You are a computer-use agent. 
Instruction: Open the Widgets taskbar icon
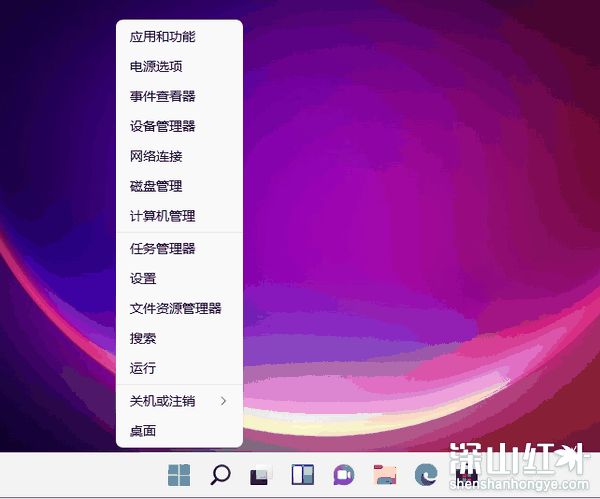coord(303,475)
